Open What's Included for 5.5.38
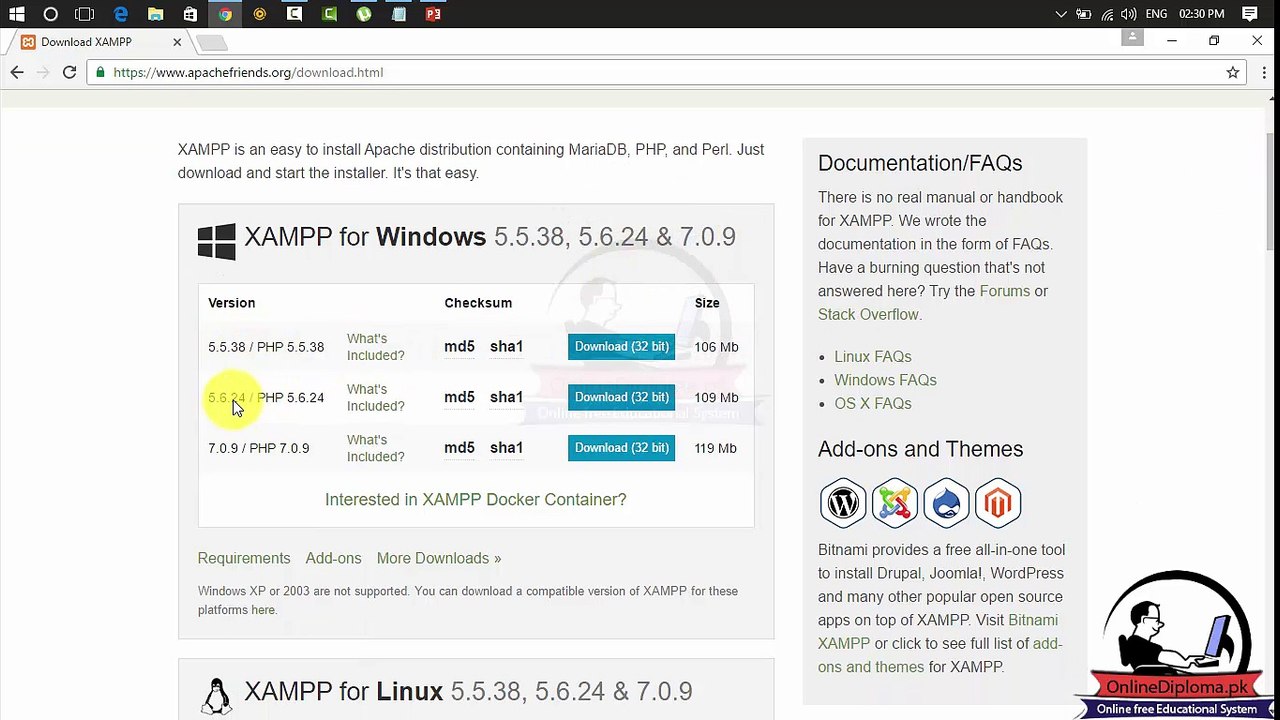The height and width of the screenshot is (720, 1280). (x=375, y=347)
